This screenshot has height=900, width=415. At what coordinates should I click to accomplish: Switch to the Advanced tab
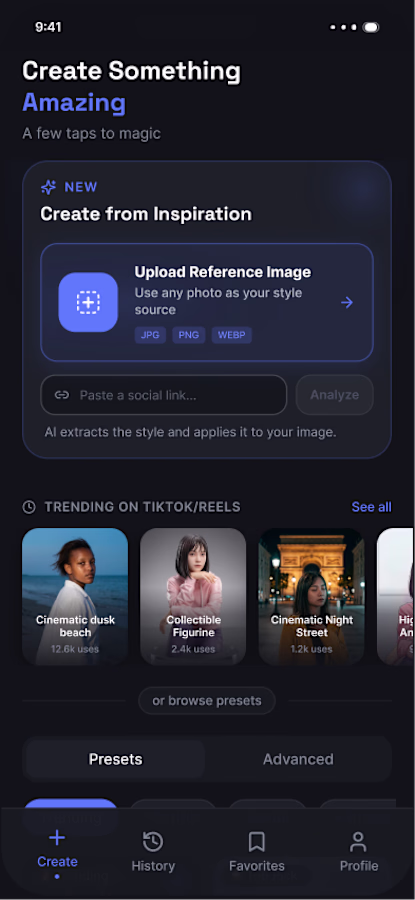298,759
